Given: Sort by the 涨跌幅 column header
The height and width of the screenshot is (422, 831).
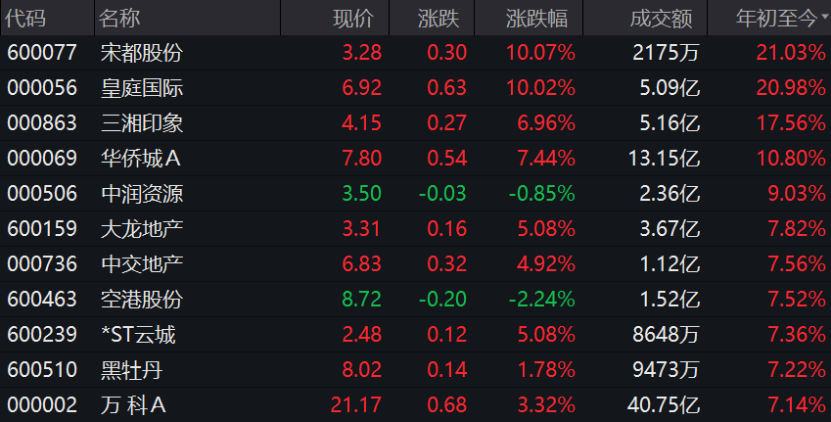Looking at the screenshot, I should [x=540, y=18].
